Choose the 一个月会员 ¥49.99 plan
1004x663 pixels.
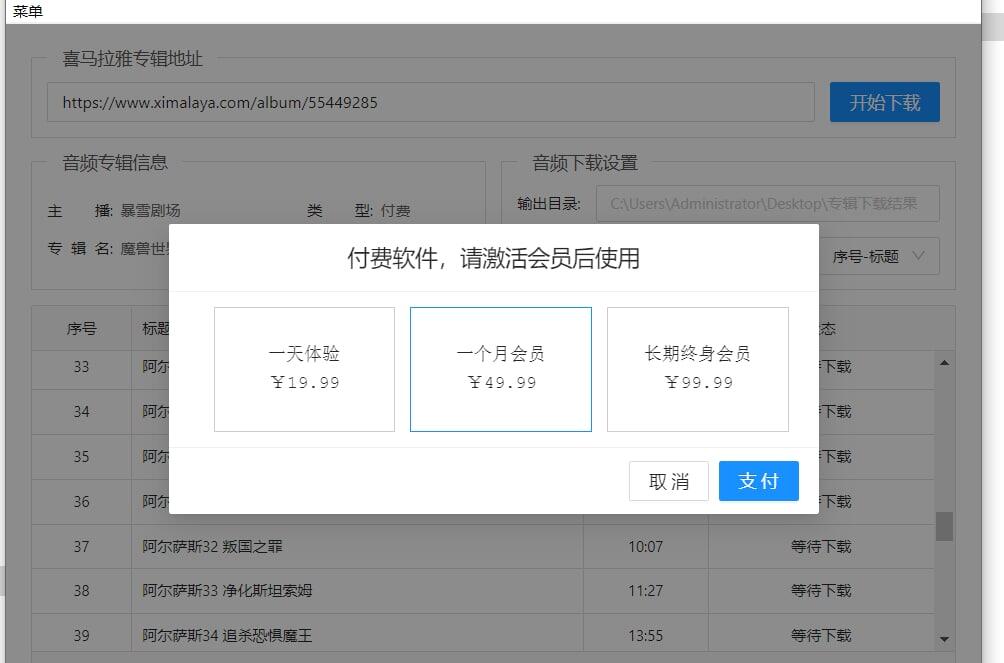500,369
